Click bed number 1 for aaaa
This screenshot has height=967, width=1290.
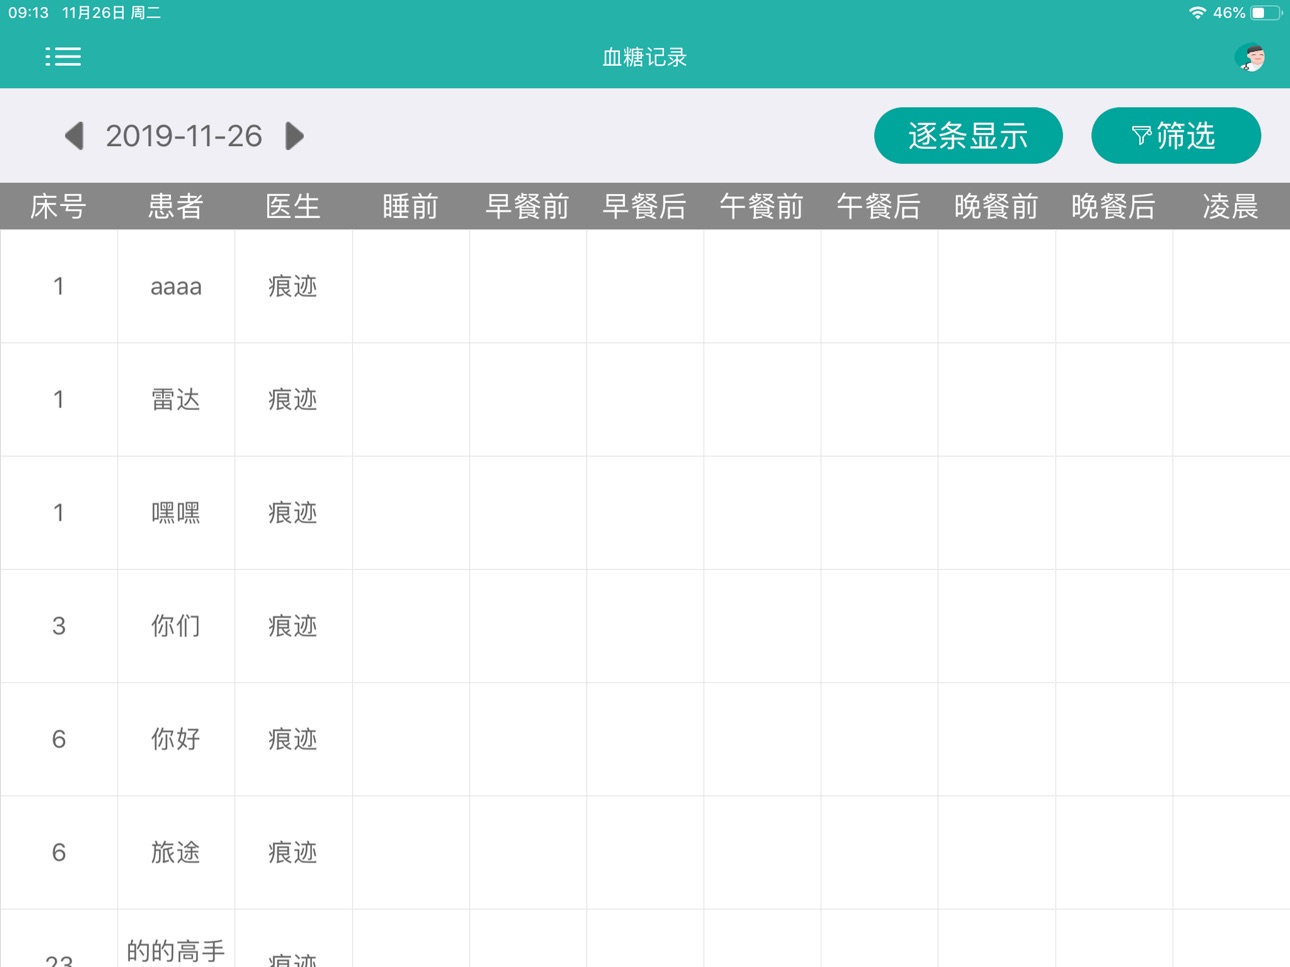[x=59, y=287]
